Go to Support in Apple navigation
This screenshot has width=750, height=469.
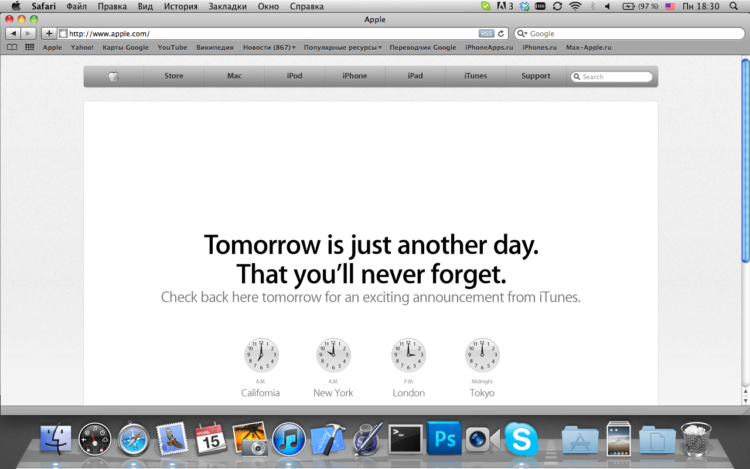535,76
